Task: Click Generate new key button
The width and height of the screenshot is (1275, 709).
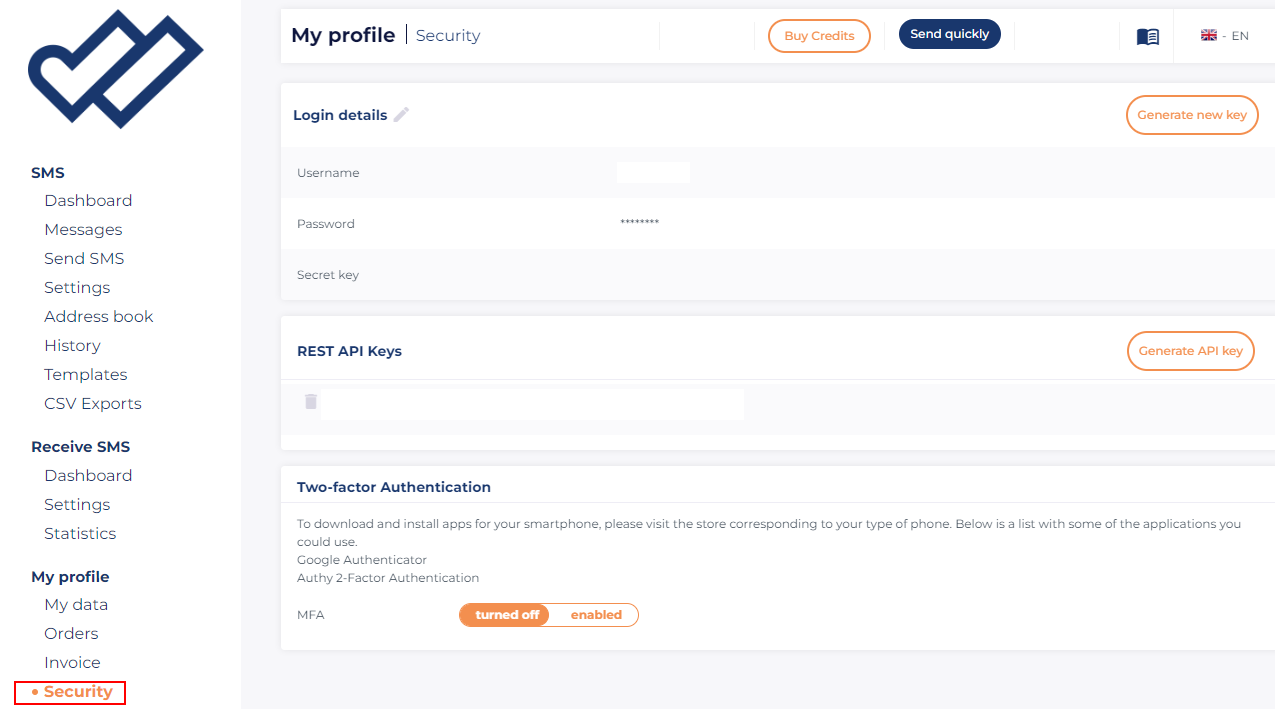Action: pyautogui.click(x=1191, y=115)
